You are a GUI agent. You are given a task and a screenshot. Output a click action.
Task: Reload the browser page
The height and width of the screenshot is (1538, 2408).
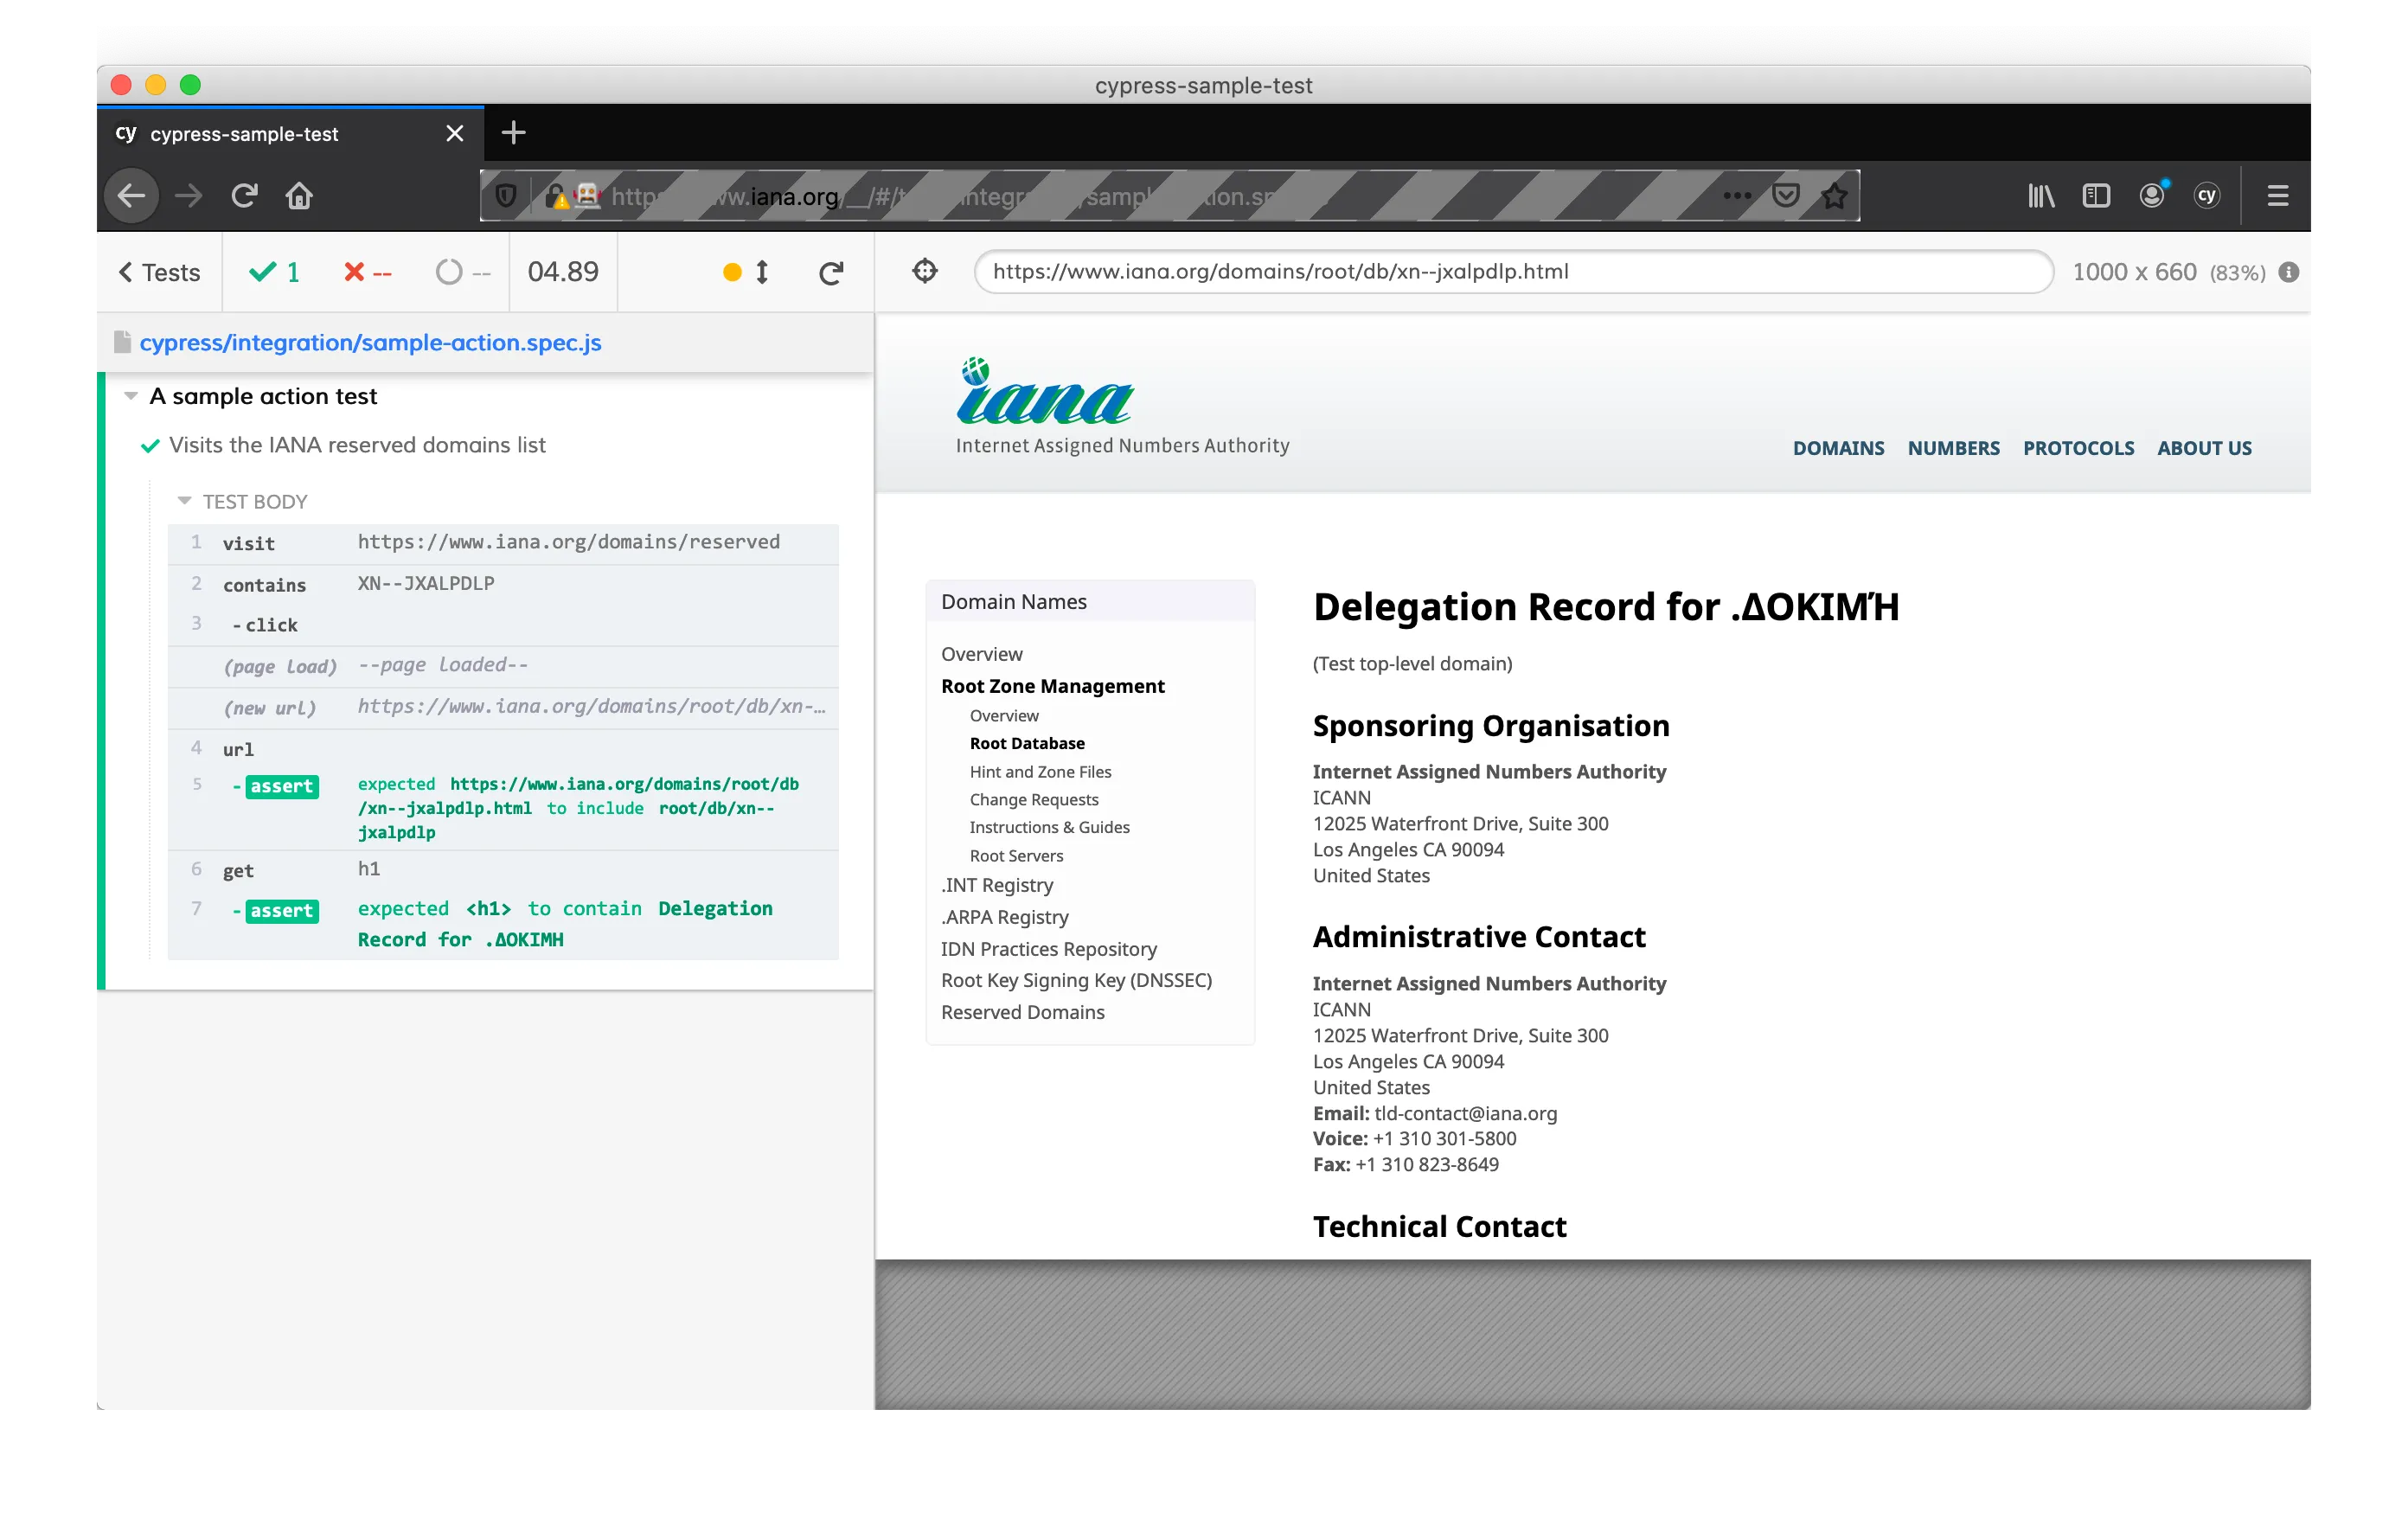coord(244,195)
